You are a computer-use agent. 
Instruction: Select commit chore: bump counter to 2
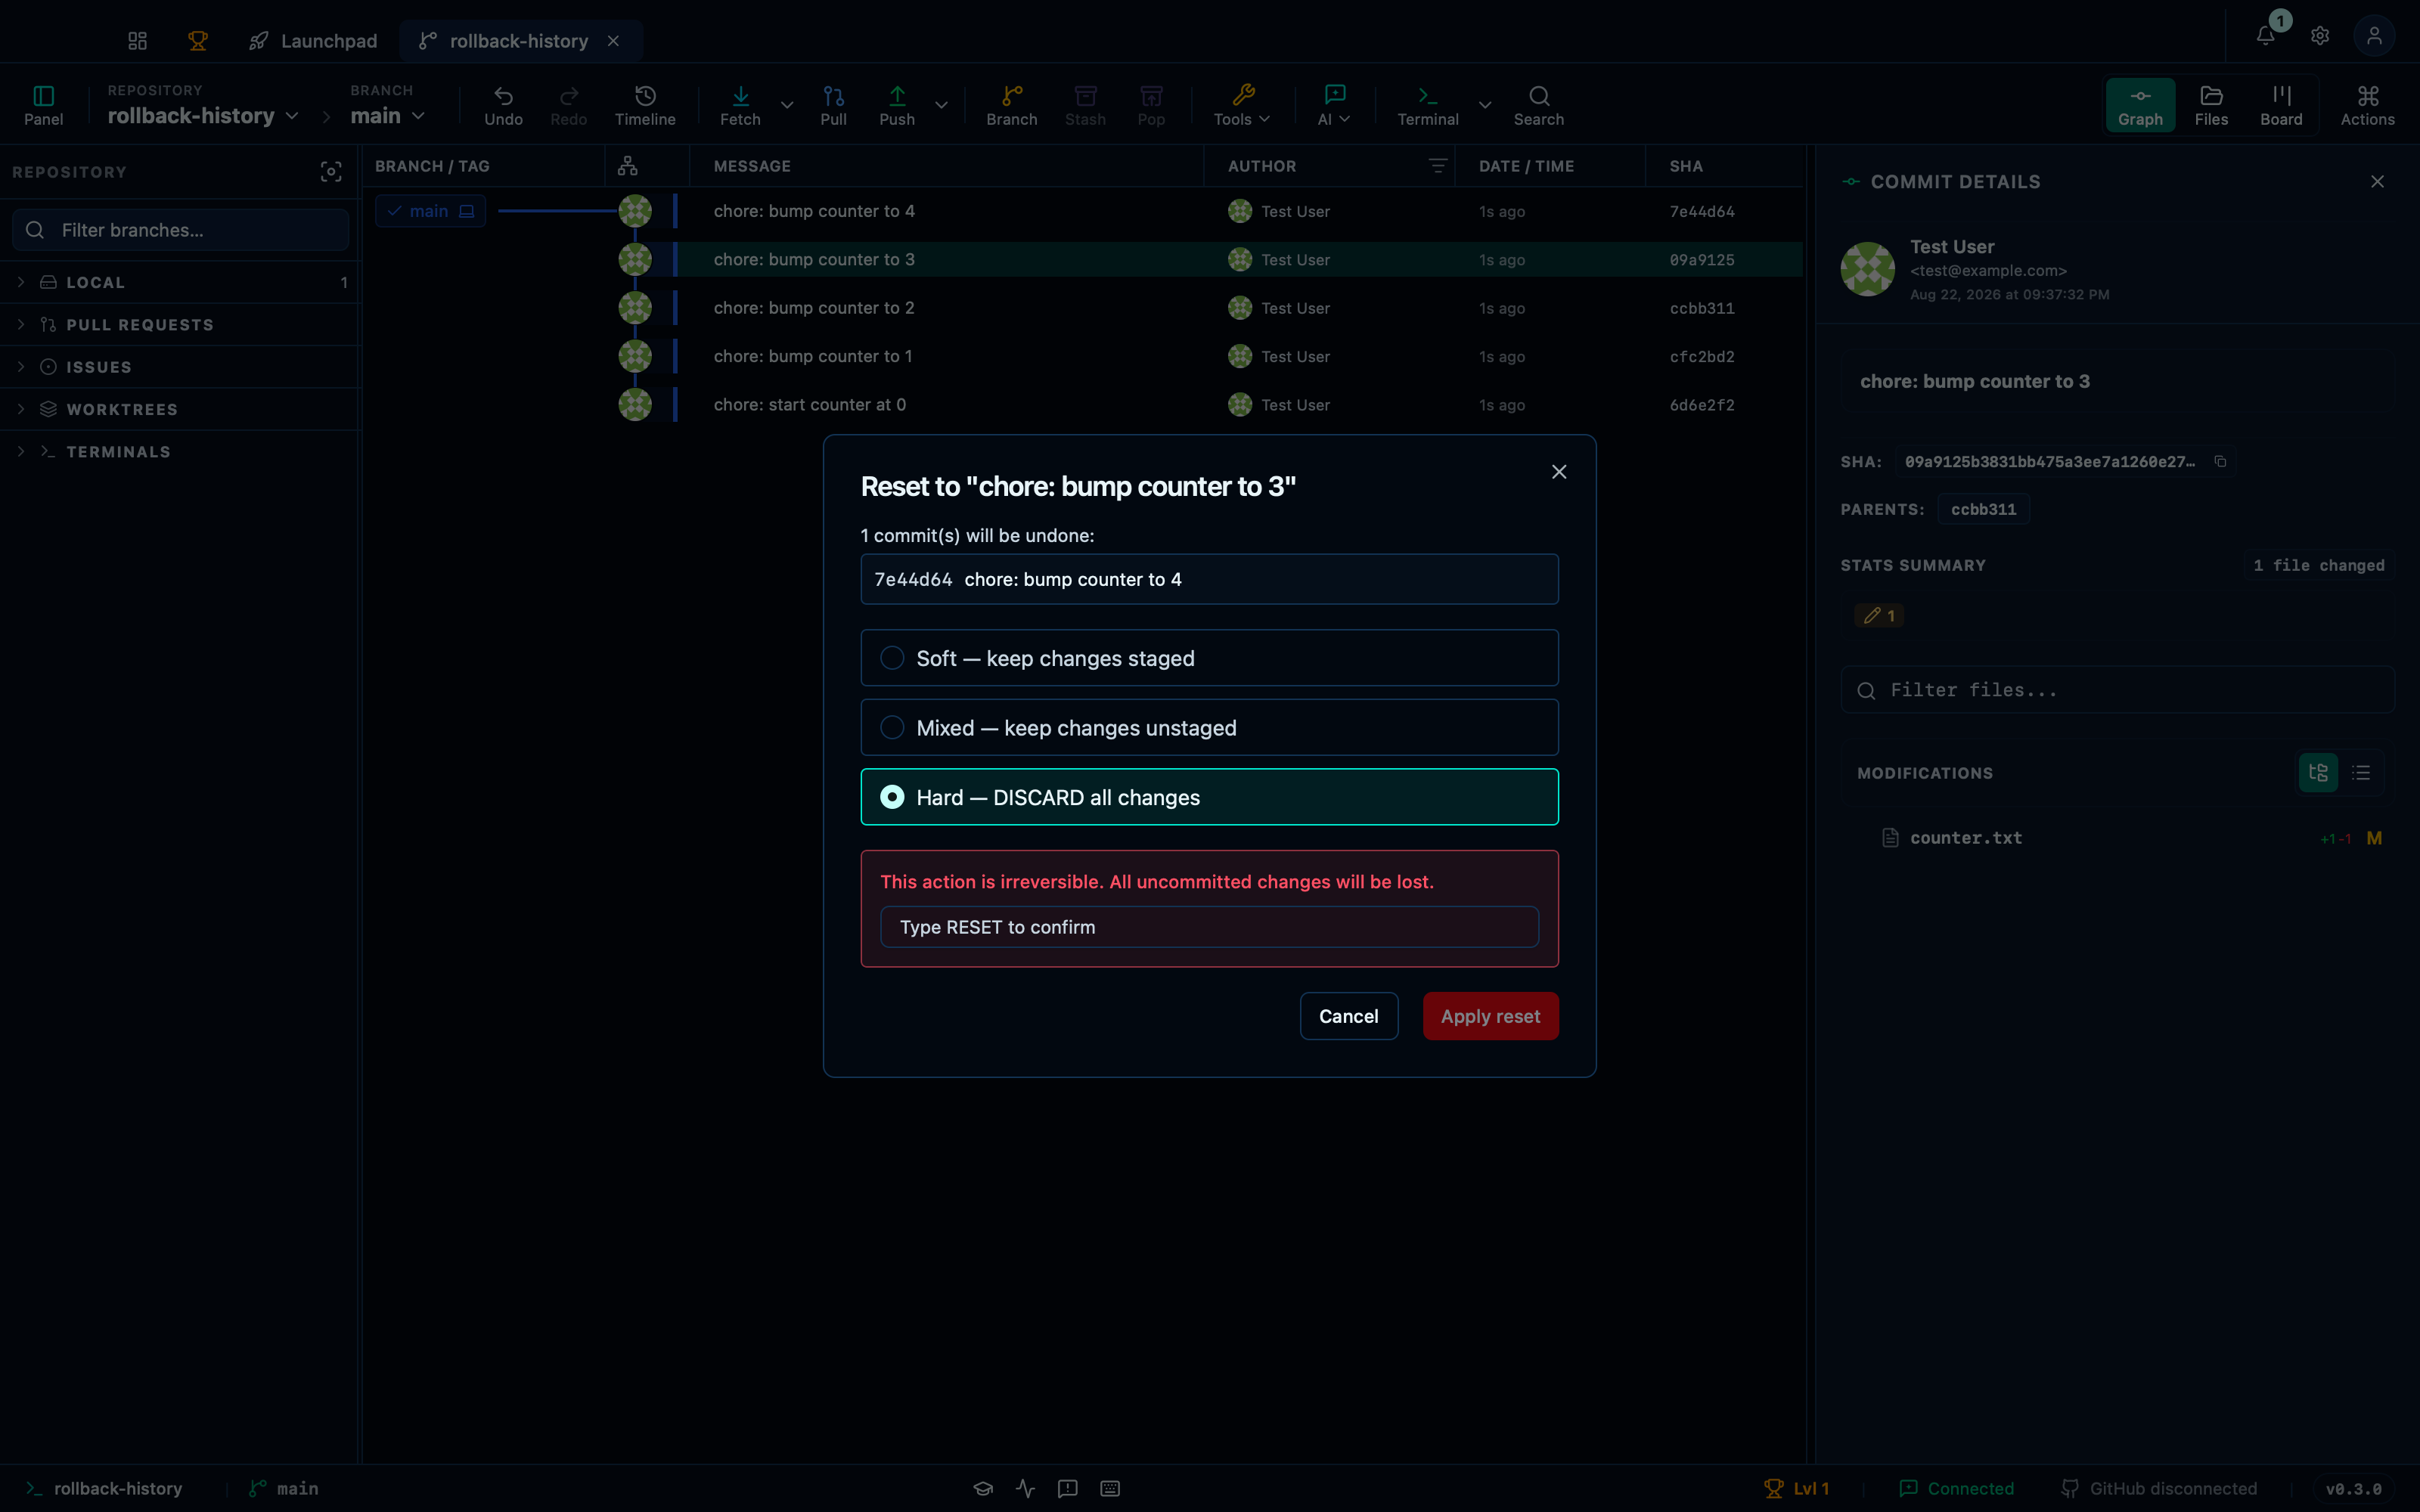tap(1083, 308)
